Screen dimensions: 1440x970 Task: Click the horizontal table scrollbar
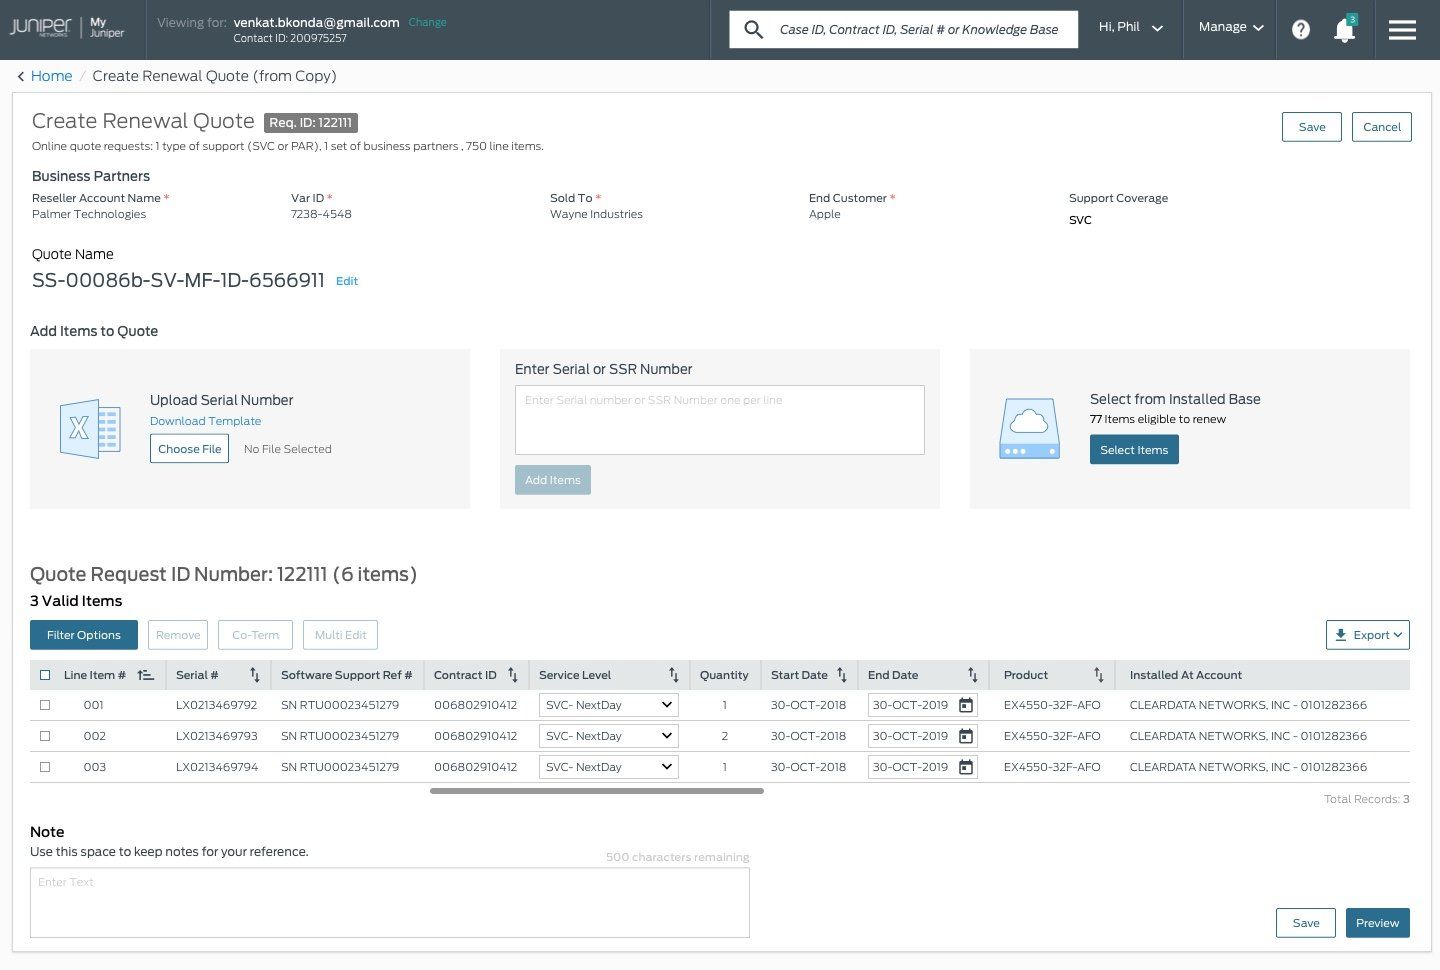(x=597, y=791)
